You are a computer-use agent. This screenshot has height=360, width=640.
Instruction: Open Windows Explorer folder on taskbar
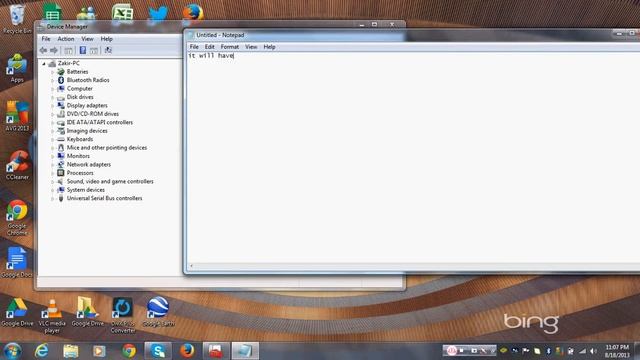(71, 351)
